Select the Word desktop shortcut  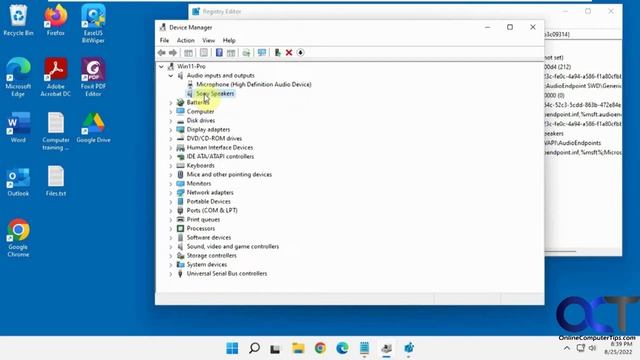coord(18,127)
